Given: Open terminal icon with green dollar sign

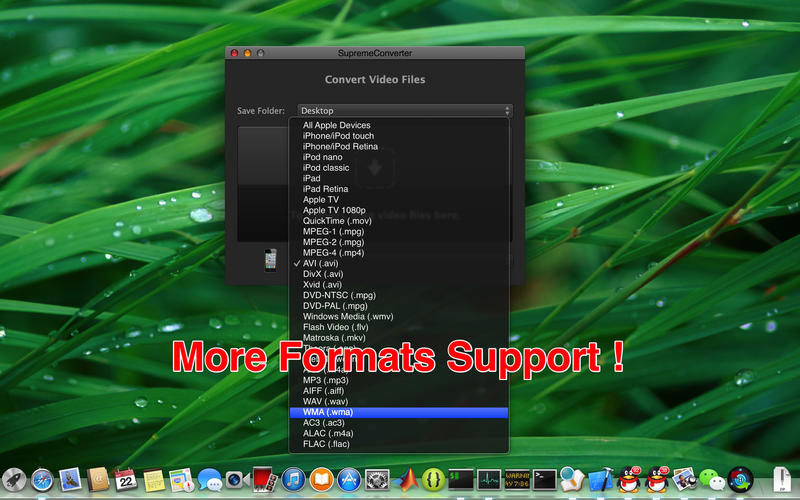Looking at the screenshot, I should coord(461,480).
